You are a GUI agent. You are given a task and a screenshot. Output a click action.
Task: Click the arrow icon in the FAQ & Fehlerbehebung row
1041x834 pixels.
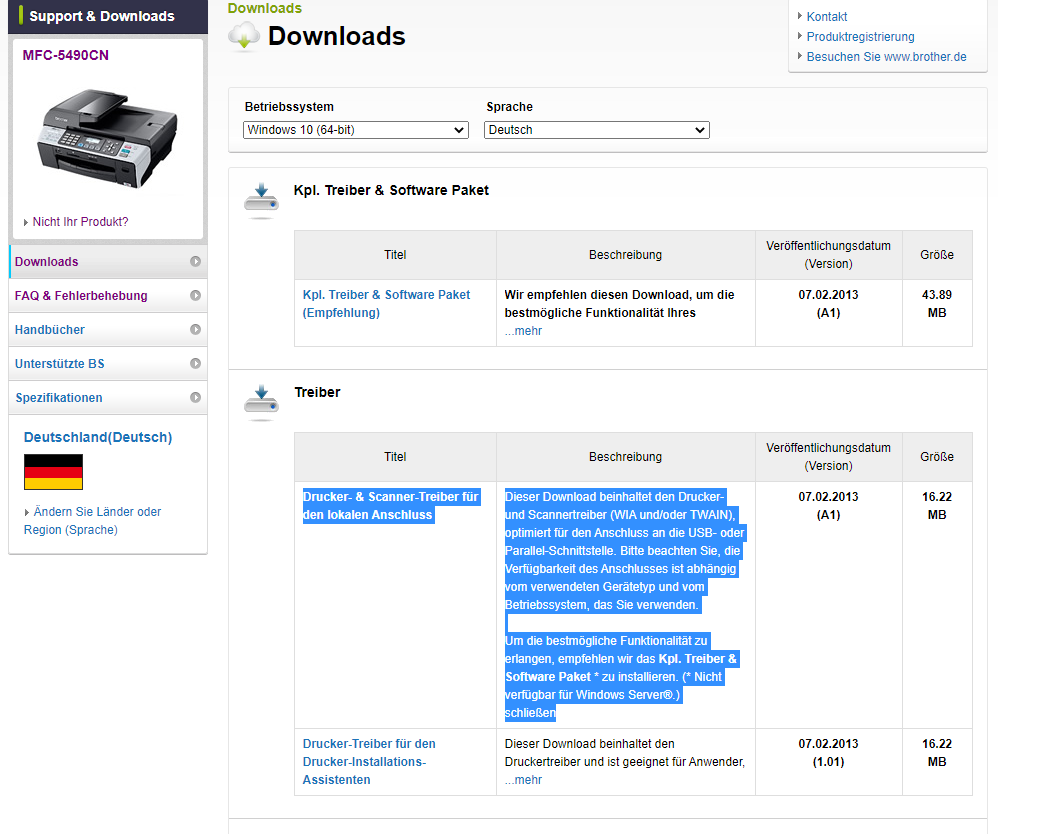195,295
